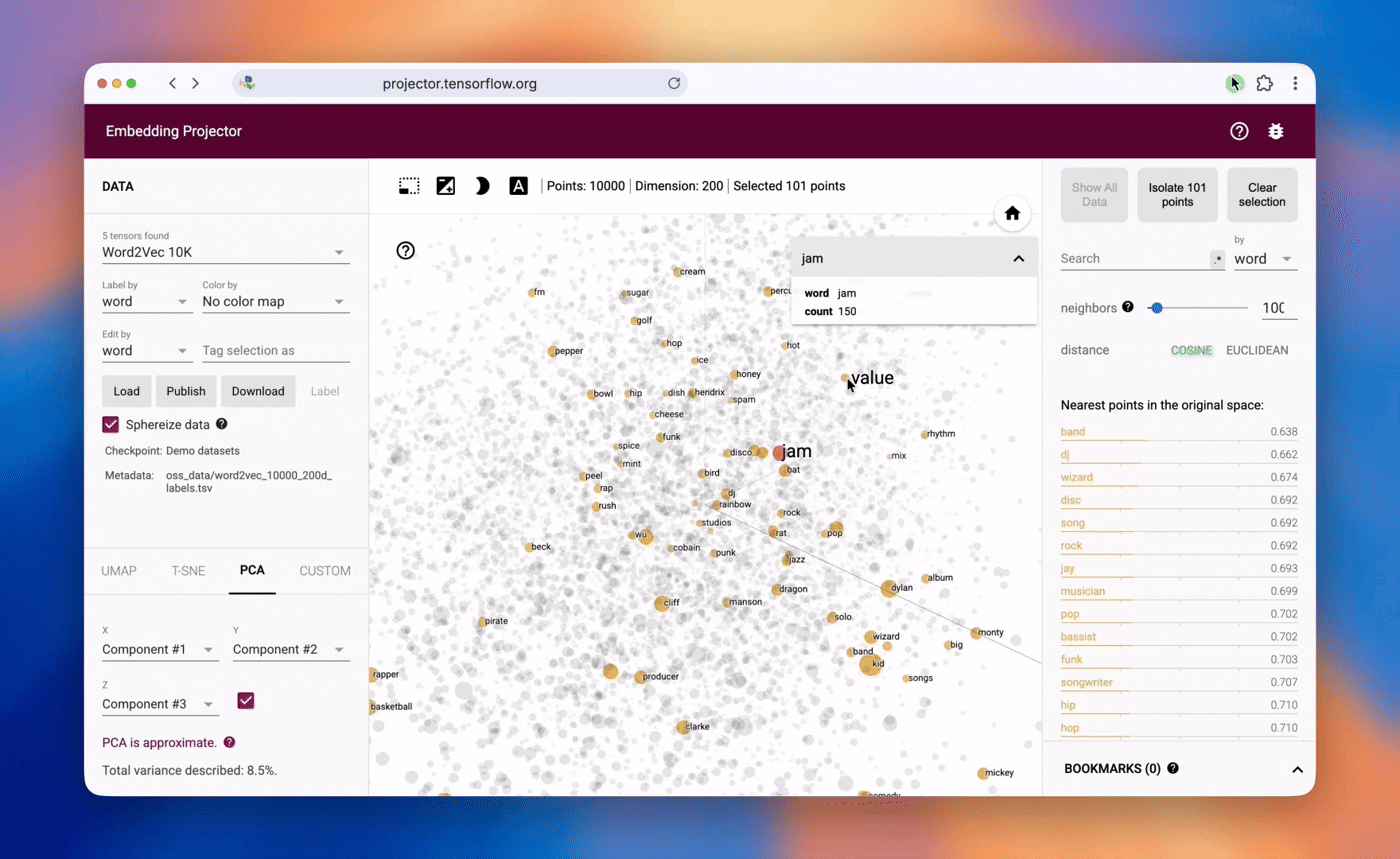Open the projector help question mark
Image resolution: width=1400 pixels, height=859 pixels.
tap(405, 250)
